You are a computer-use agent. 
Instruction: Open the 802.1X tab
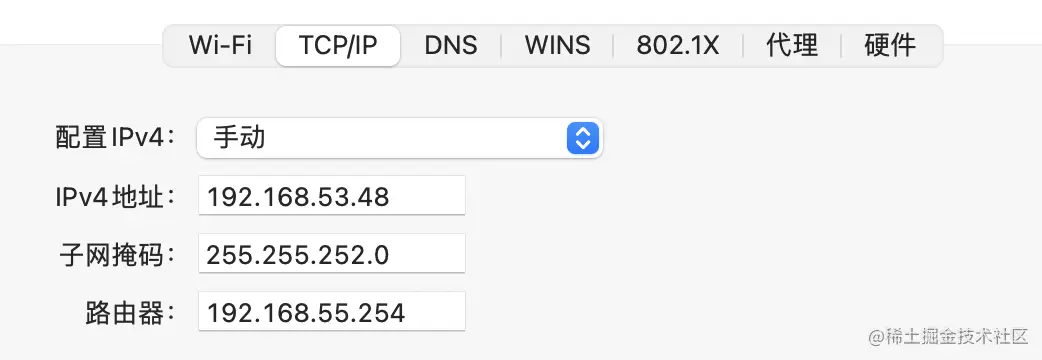click(x=677, y=46)
